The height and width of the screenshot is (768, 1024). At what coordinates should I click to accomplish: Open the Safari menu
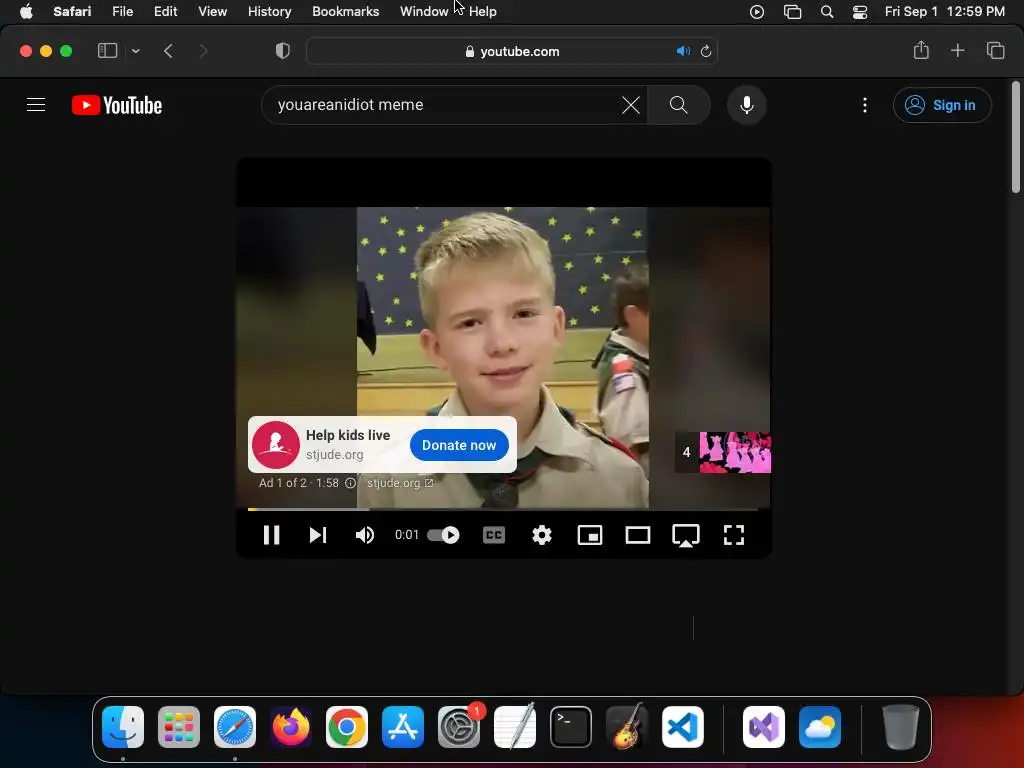pyautogui.click(x=72, y=11)
